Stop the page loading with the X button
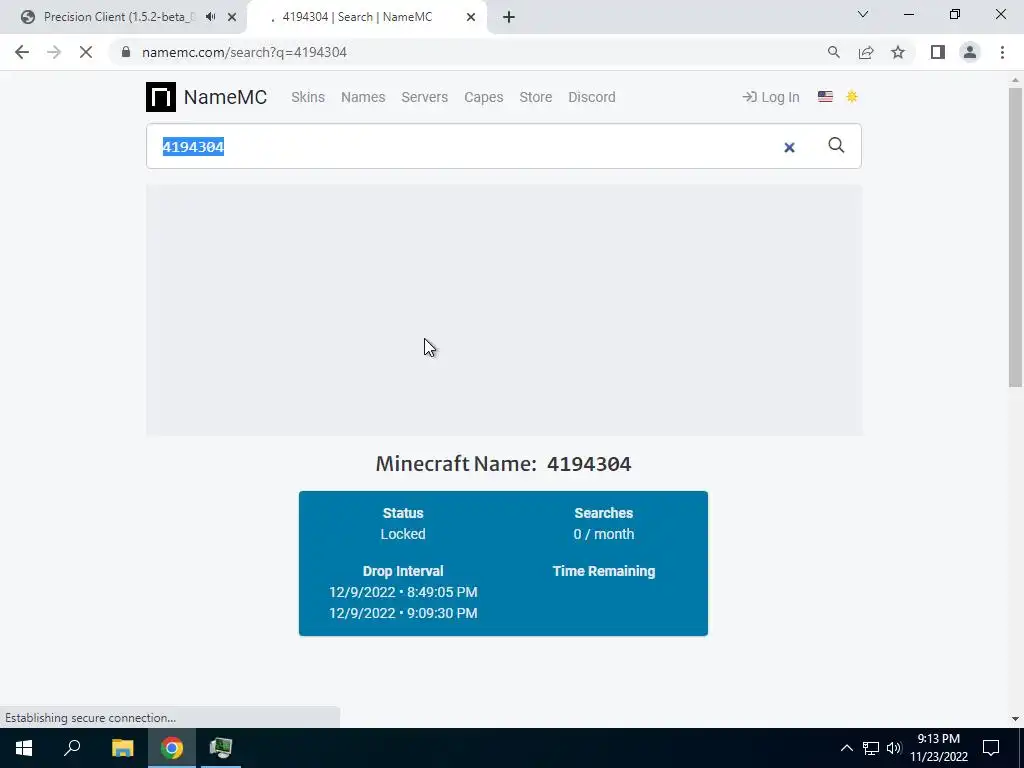The height and width of the screenshot is (768, 1024). [86, 52]
